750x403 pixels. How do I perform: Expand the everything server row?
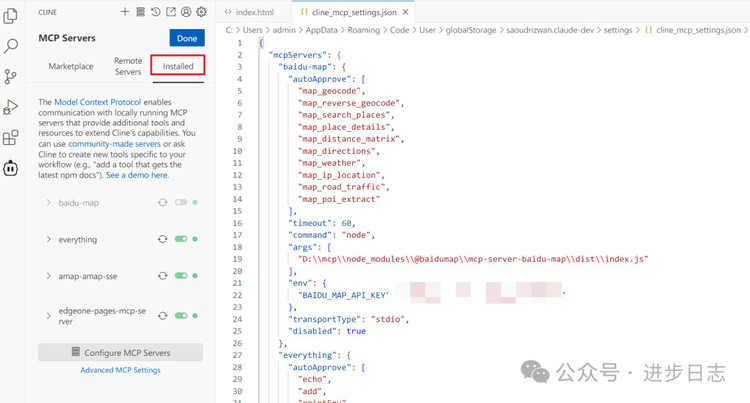(x=48, y=239)
